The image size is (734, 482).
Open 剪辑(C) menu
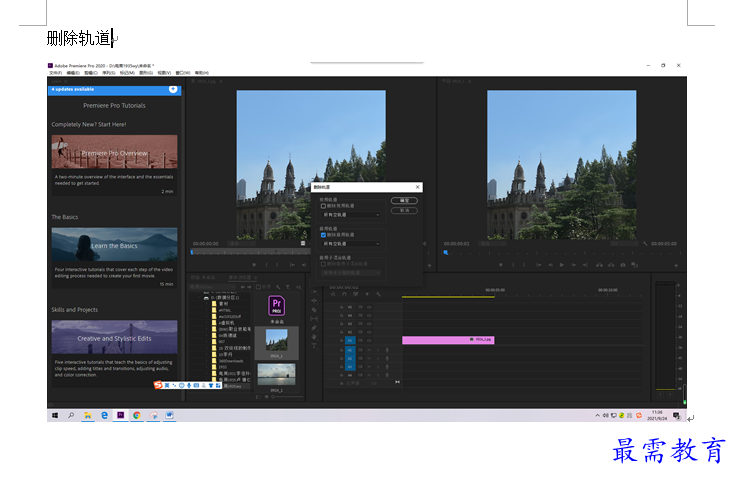91,73
